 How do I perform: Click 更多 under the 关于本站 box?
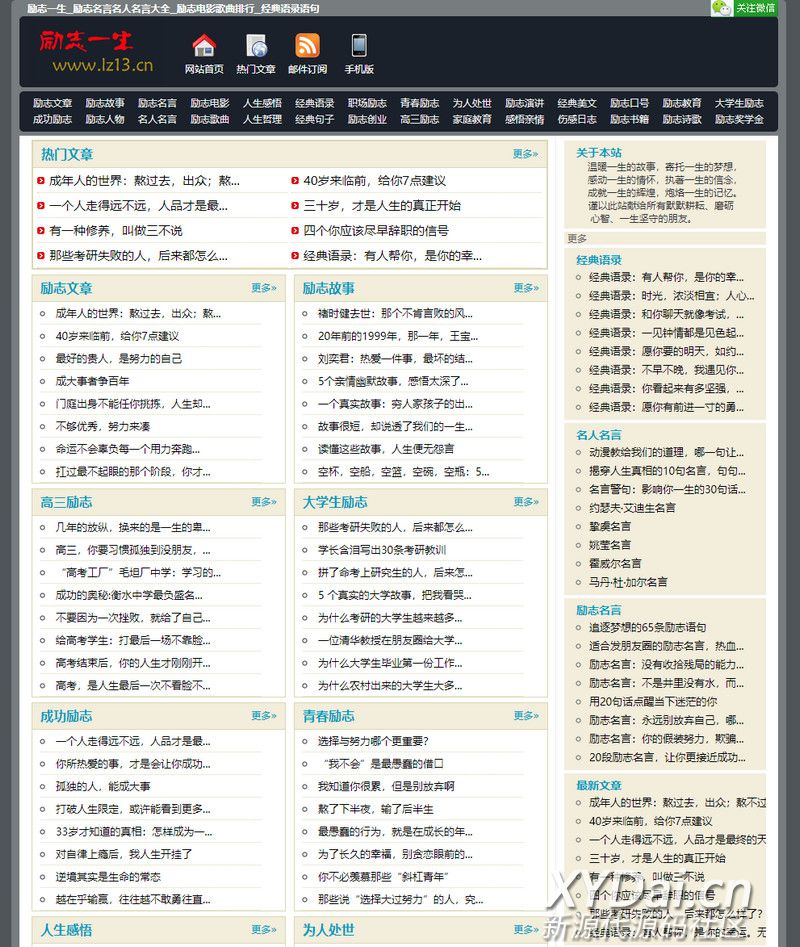[x=577, y=239]
